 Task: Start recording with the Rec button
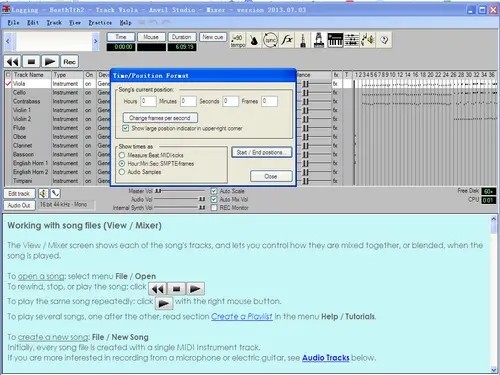(x=69, y=62)
